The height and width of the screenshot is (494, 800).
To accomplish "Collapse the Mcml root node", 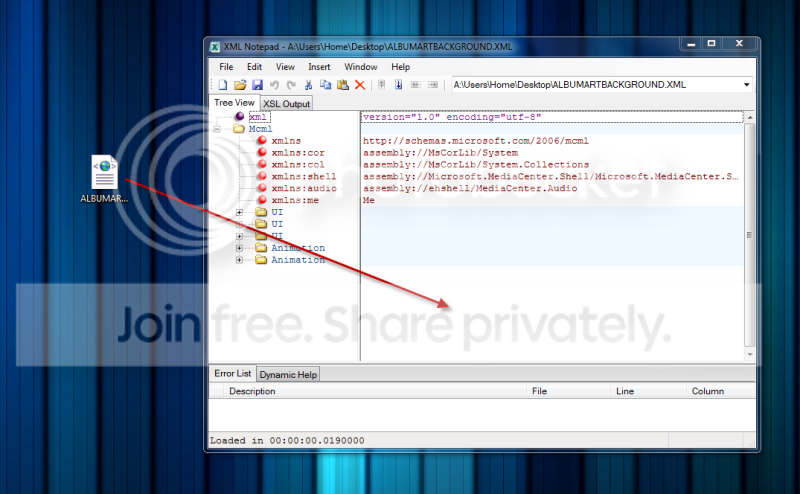I will point(217,129).
